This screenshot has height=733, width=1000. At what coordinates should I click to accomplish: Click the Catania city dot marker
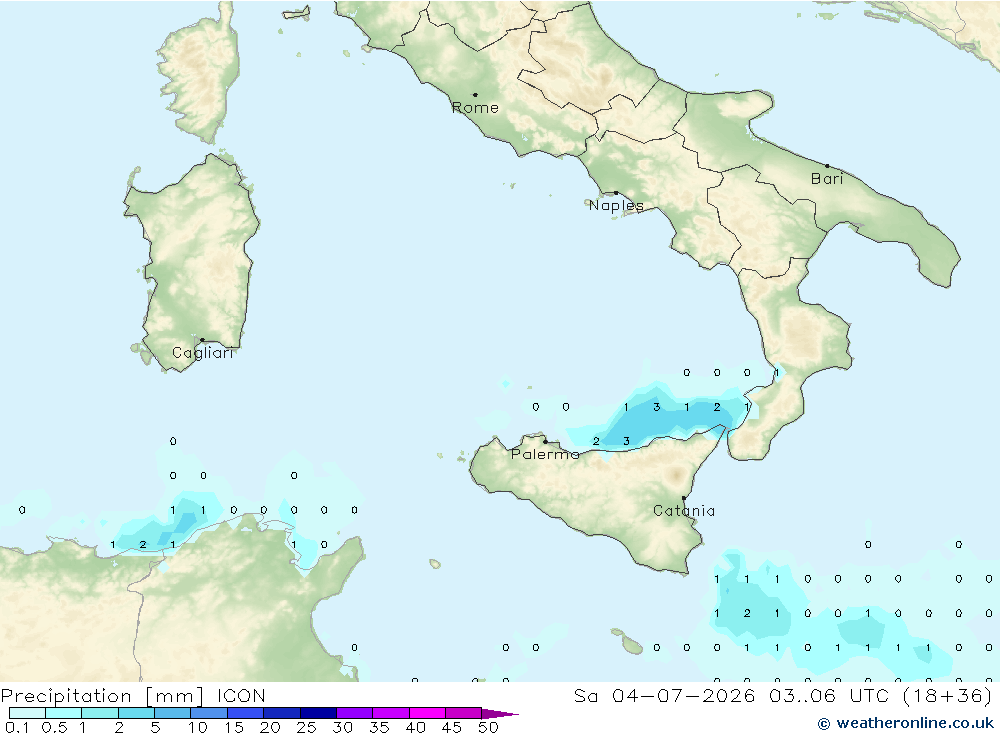(684, 498)
